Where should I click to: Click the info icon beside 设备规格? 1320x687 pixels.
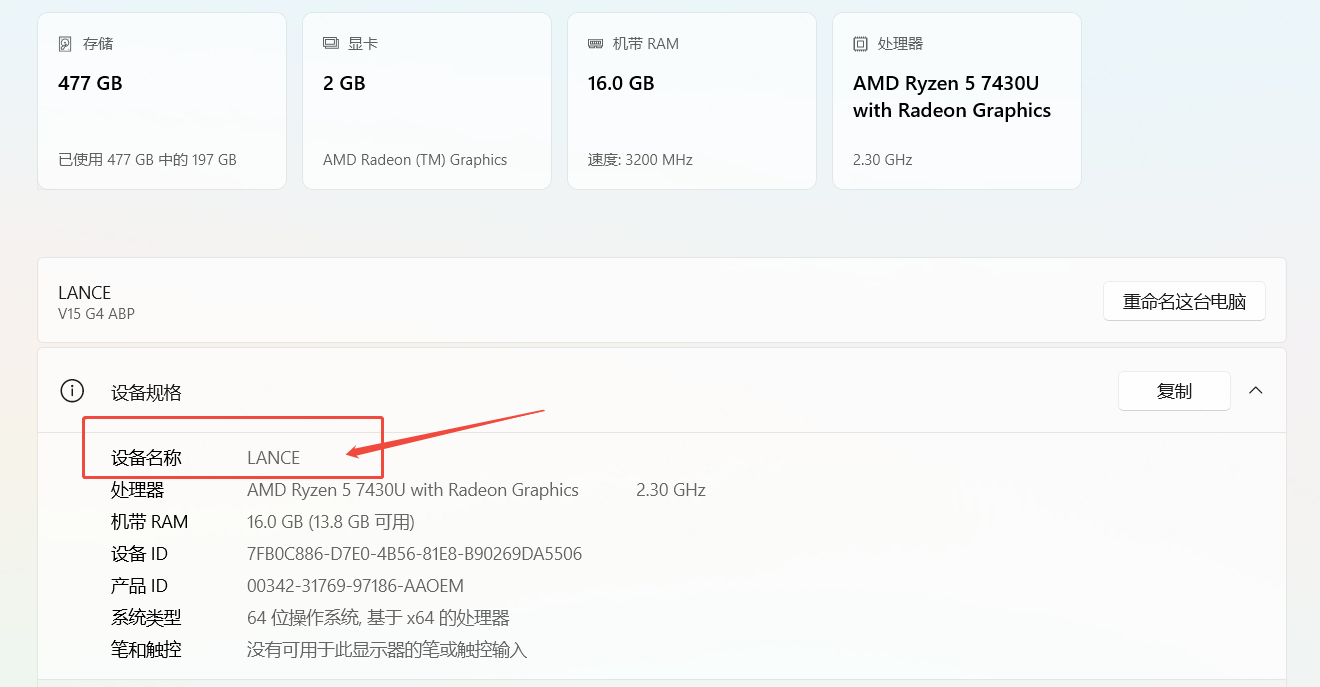71,391
